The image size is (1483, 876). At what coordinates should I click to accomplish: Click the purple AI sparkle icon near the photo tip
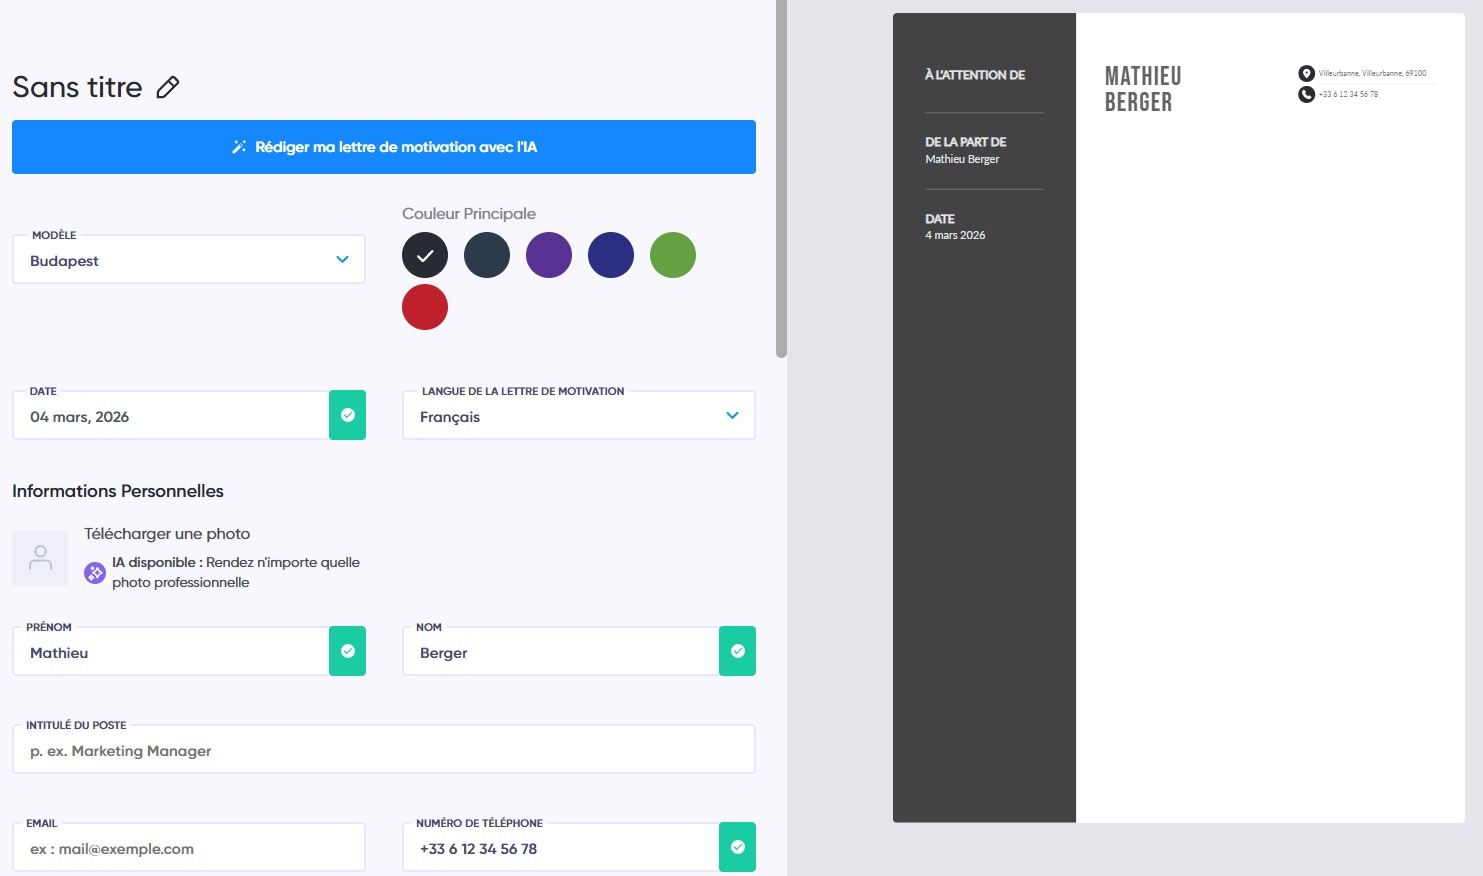tap(94, 573)
